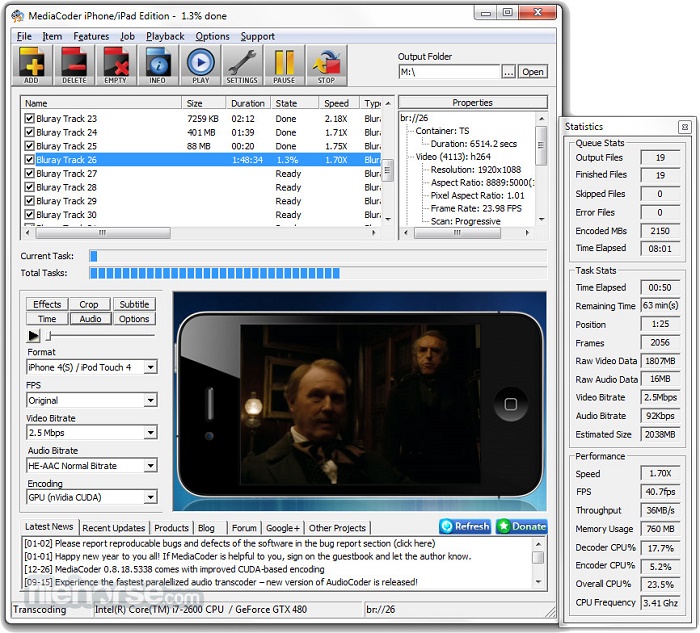Expand the Video Bitrate dropdown
This screenshot has height=633, width=700.
coord(91,433)
